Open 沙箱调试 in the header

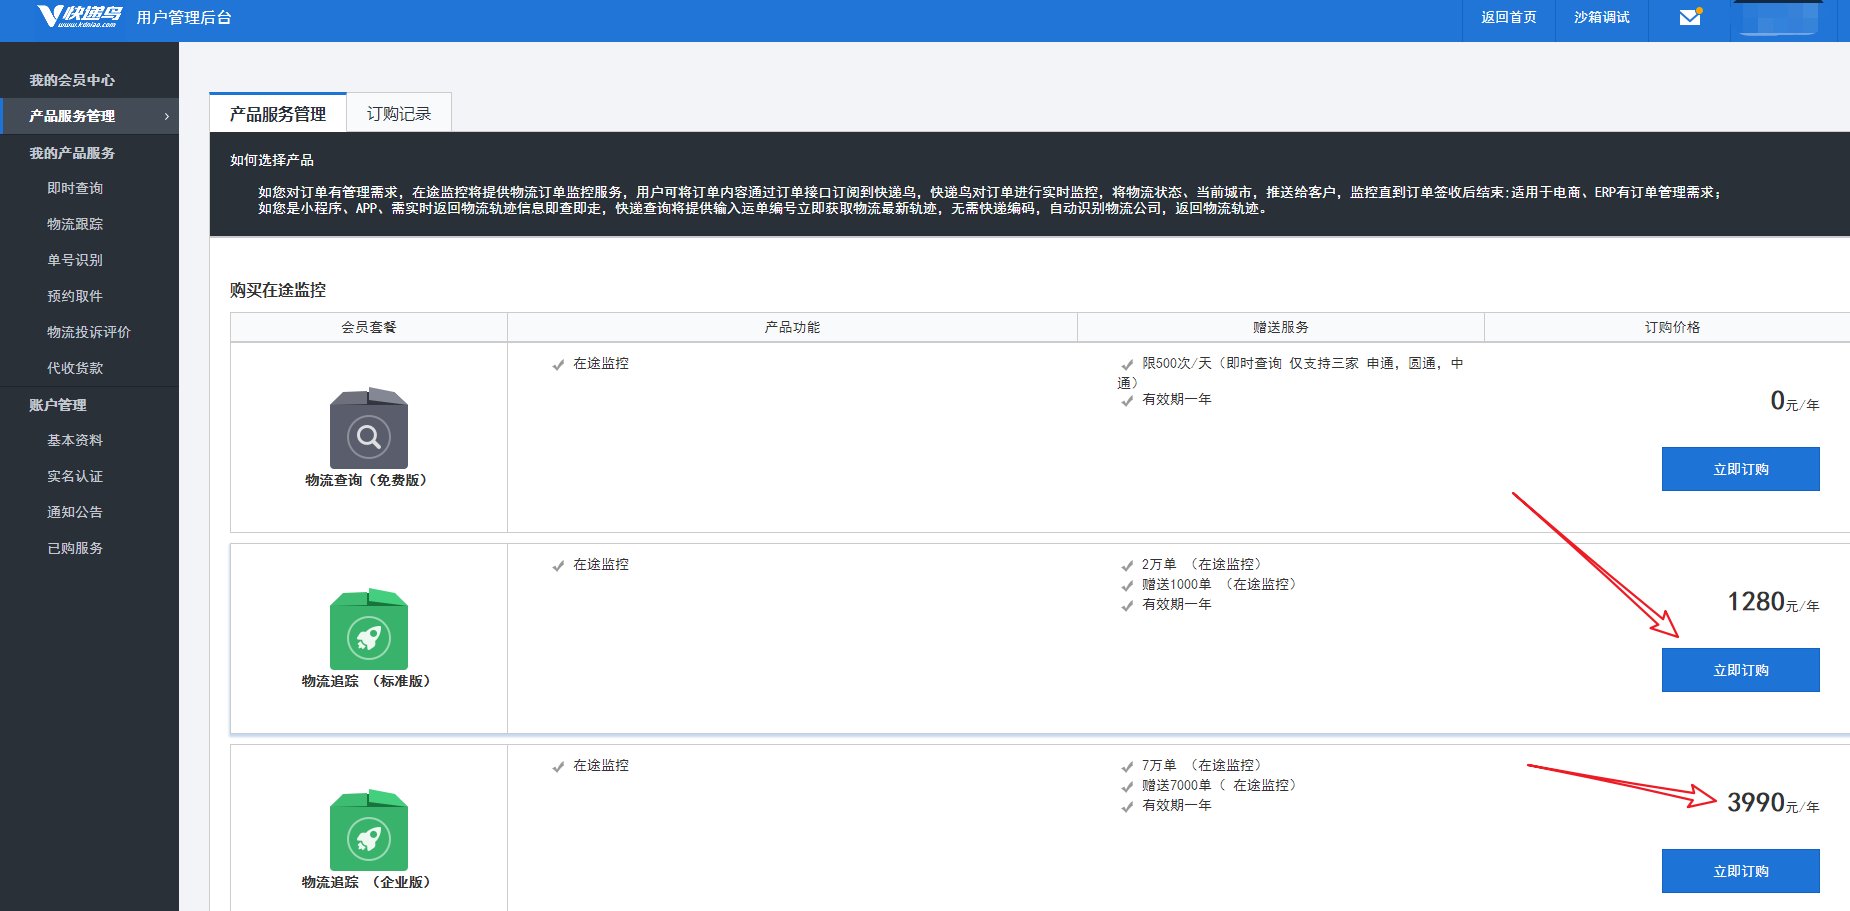1601,17
